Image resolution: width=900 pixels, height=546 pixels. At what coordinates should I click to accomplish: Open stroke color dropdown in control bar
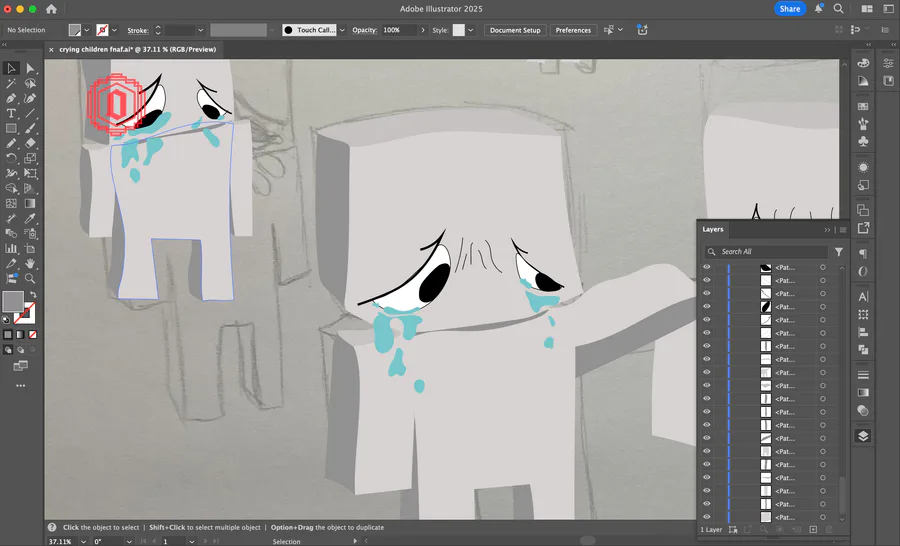pyautogui.click(x=114, y=30)
